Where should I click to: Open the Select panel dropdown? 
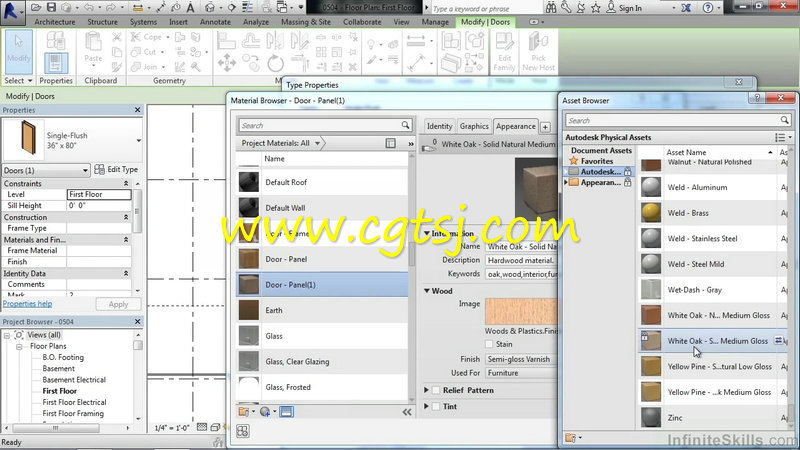18,81
